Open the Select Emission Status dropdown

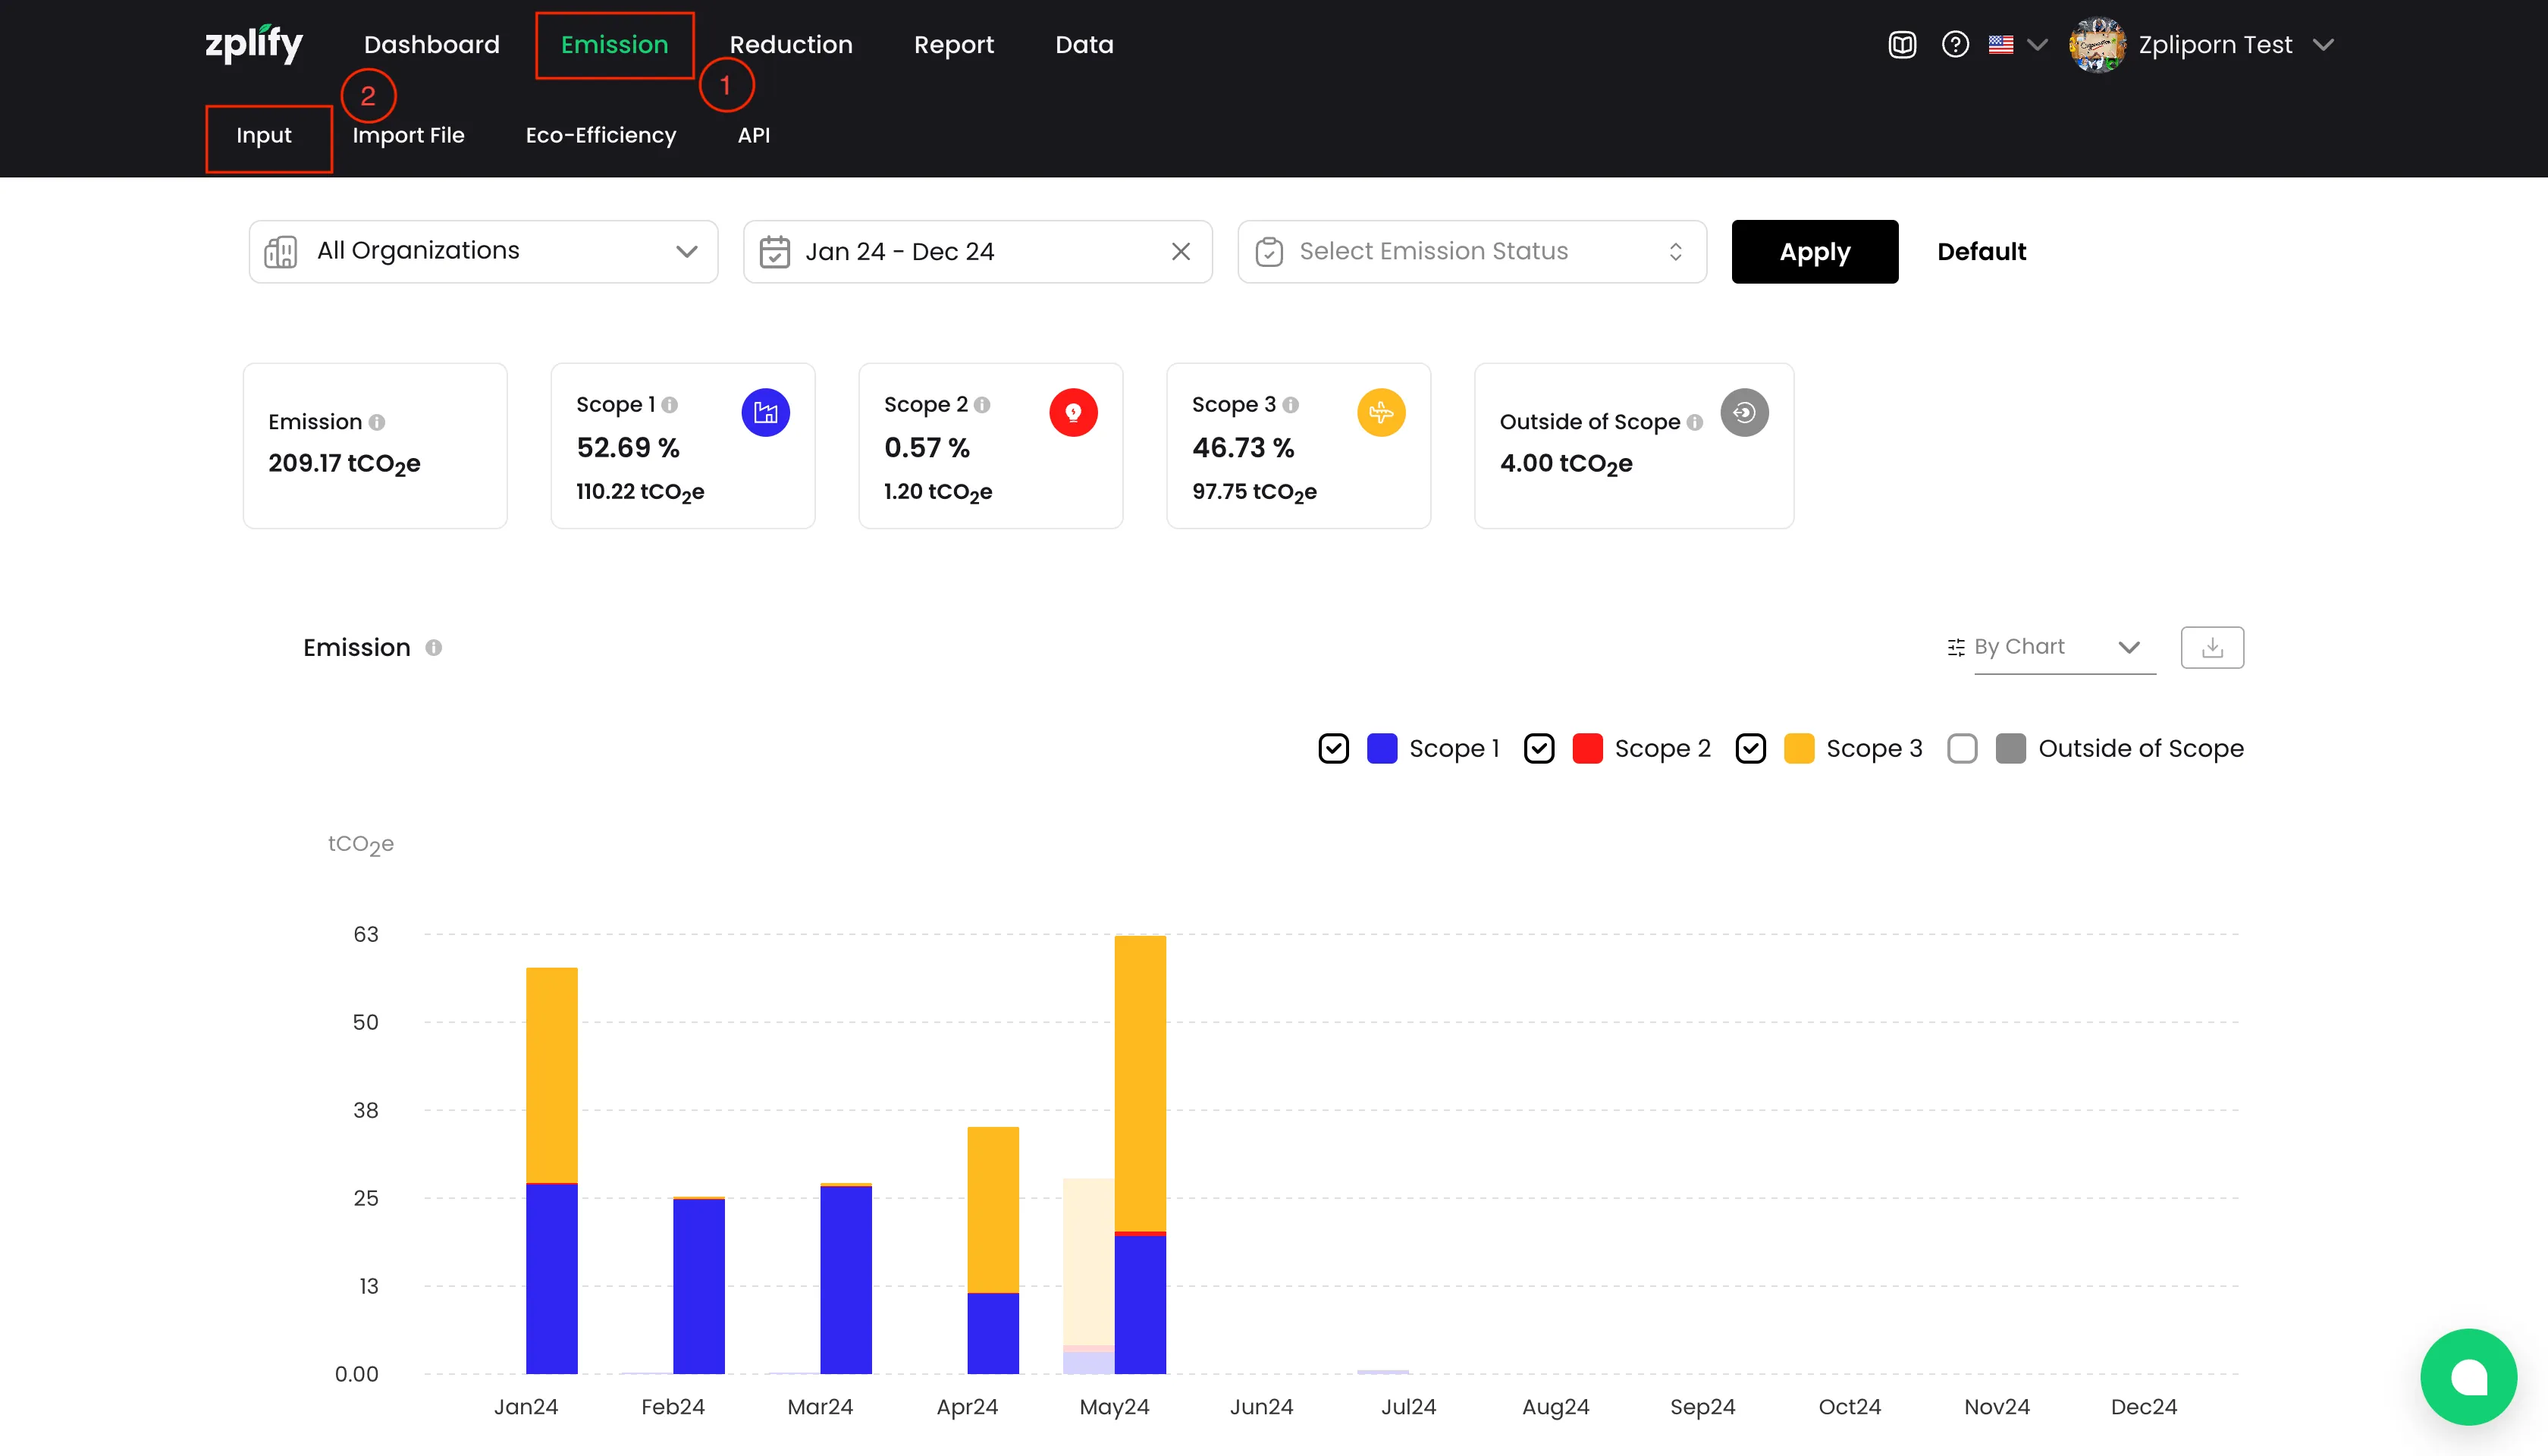click(1471, 251)
